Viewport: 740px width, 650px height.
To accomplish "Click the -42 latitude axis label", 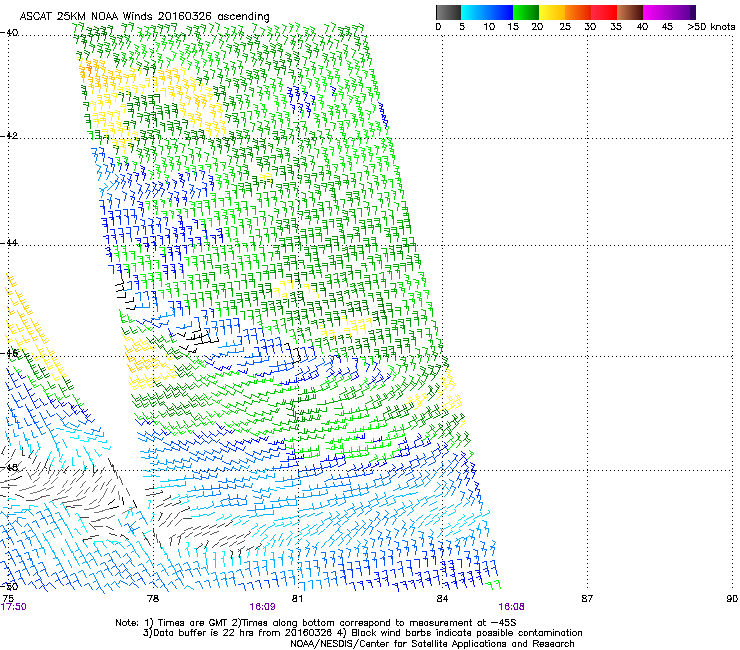I will (9, 136).
